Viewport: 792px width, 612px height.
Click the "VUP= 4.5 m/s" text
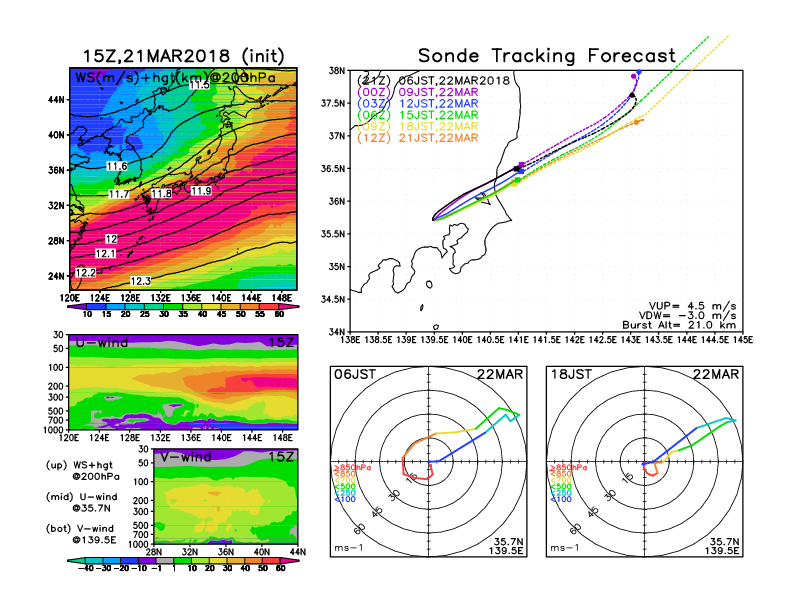tap(692, 306)
